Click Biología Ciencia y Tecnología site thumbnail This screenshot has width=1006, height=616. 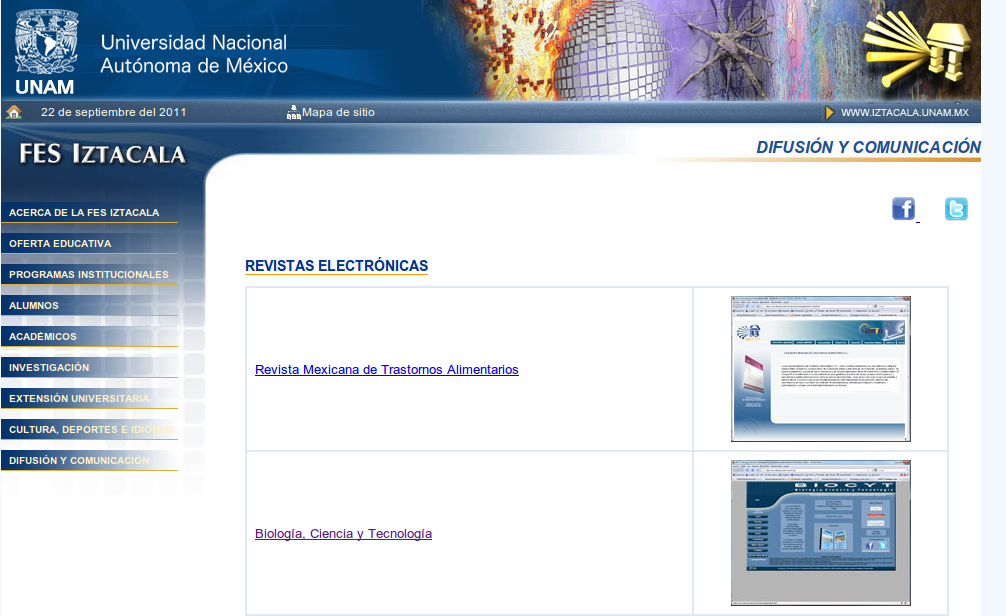click(x=821, y=533)
